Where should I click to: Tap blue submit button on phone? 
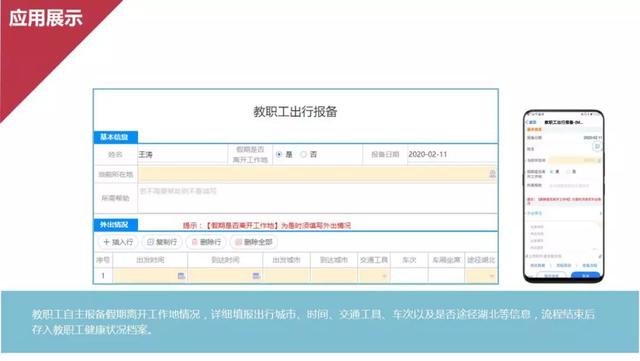586,276
